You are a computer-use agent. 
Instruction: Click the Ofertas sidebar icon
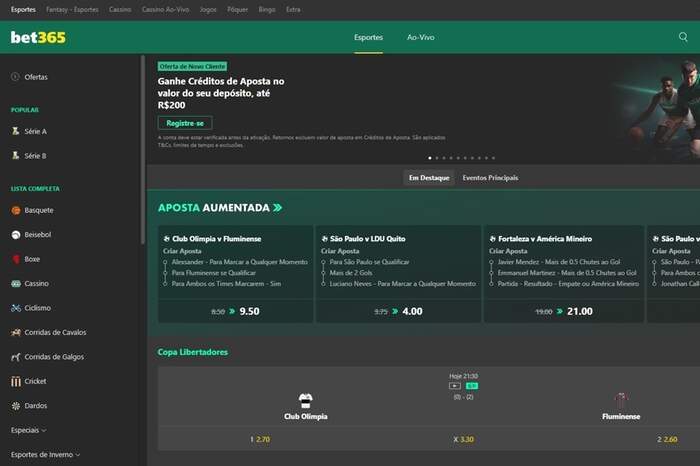coord(16,77)
